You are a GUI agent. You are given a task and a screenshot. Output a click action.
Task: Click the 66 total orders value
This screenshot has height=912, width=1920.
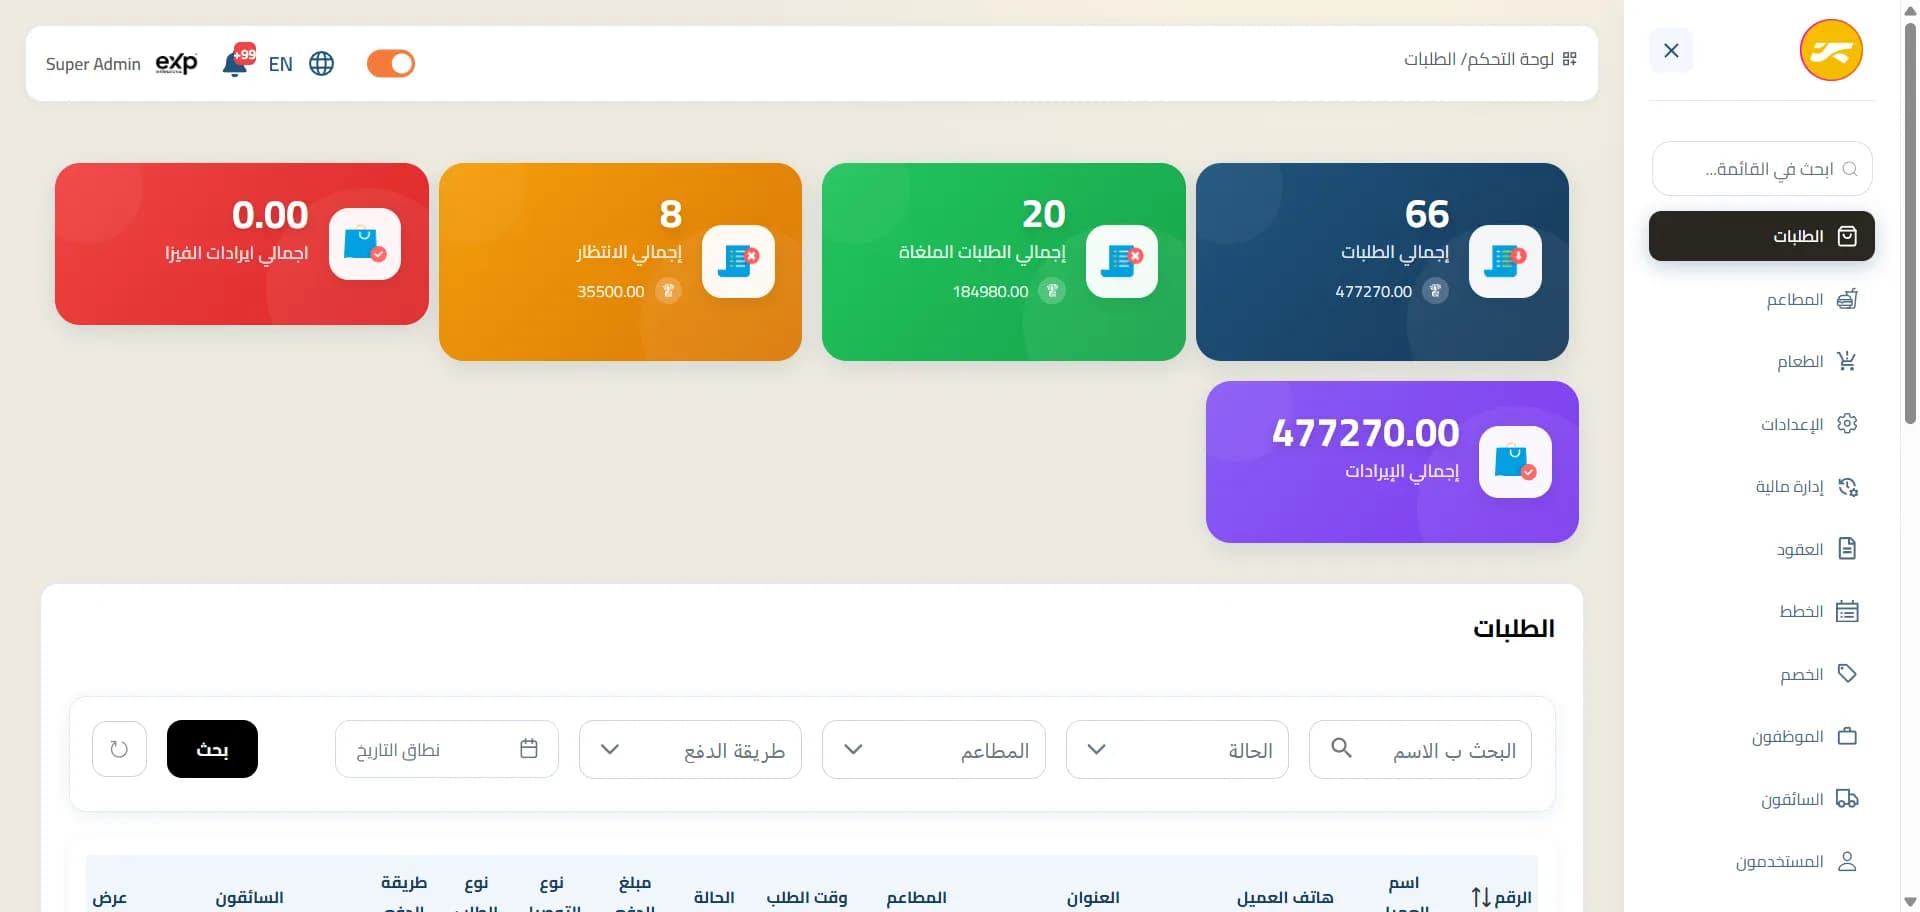[1427, 214]
